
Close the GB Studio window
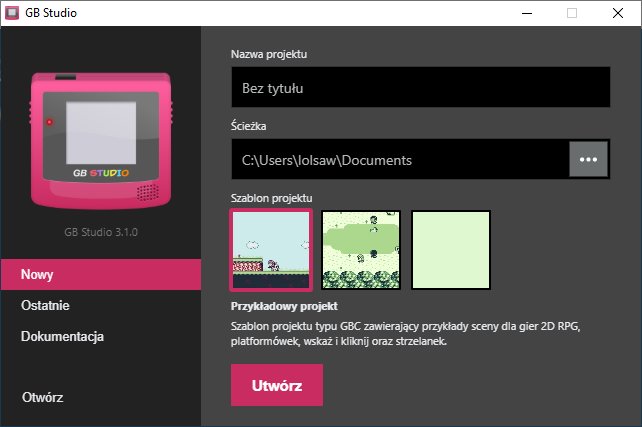tap(618, 13)
